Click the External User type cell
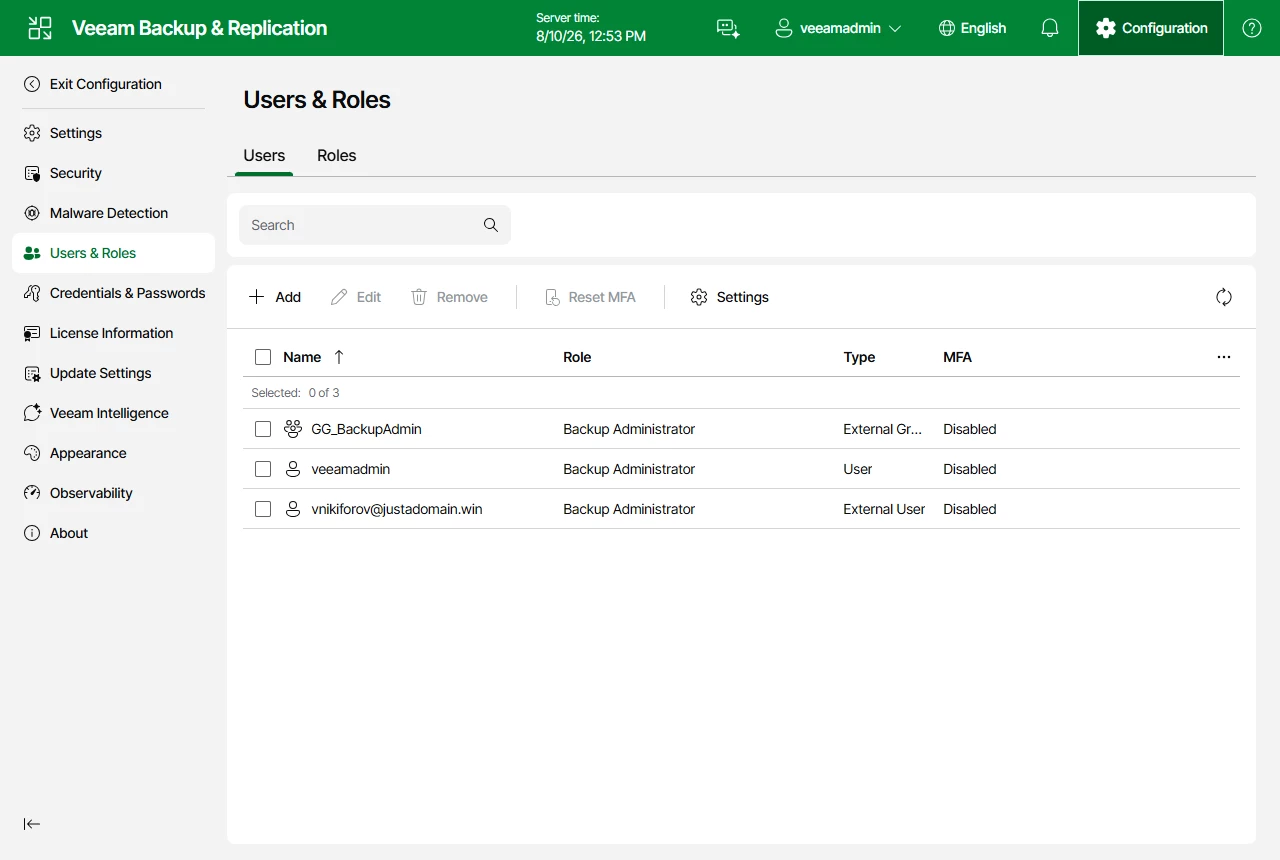The height and width of the screenshot is (860, 1280). (884, 509)
